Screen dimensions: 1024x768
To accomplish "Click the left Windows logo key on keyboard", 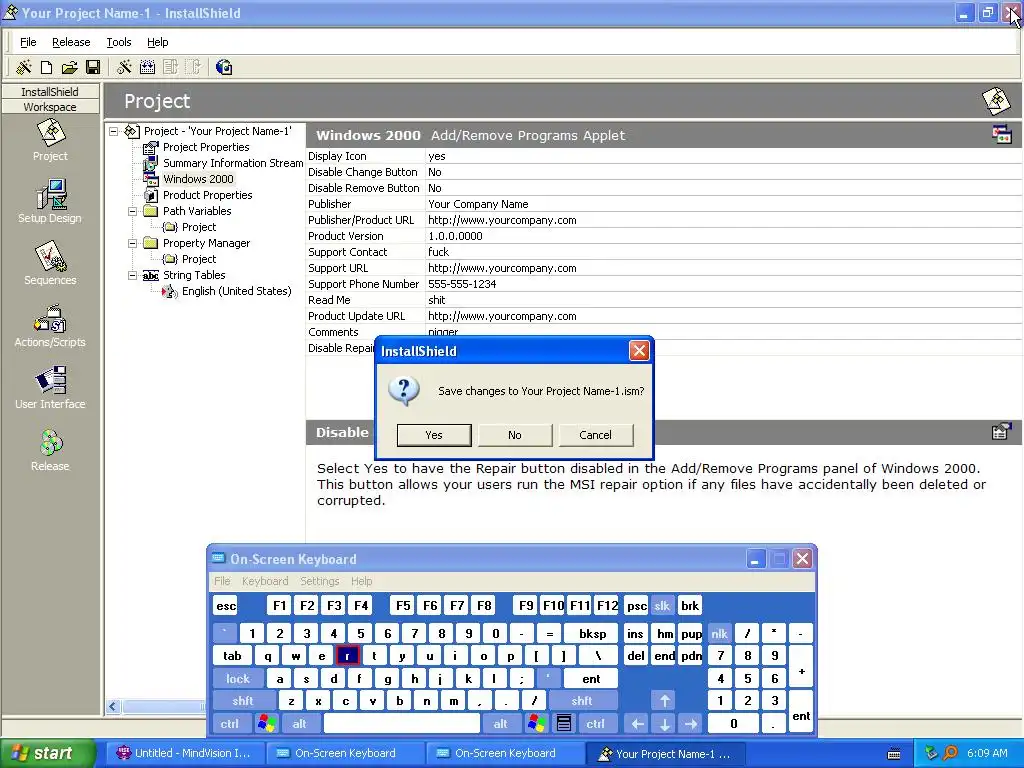I will [x=266, y=724].
